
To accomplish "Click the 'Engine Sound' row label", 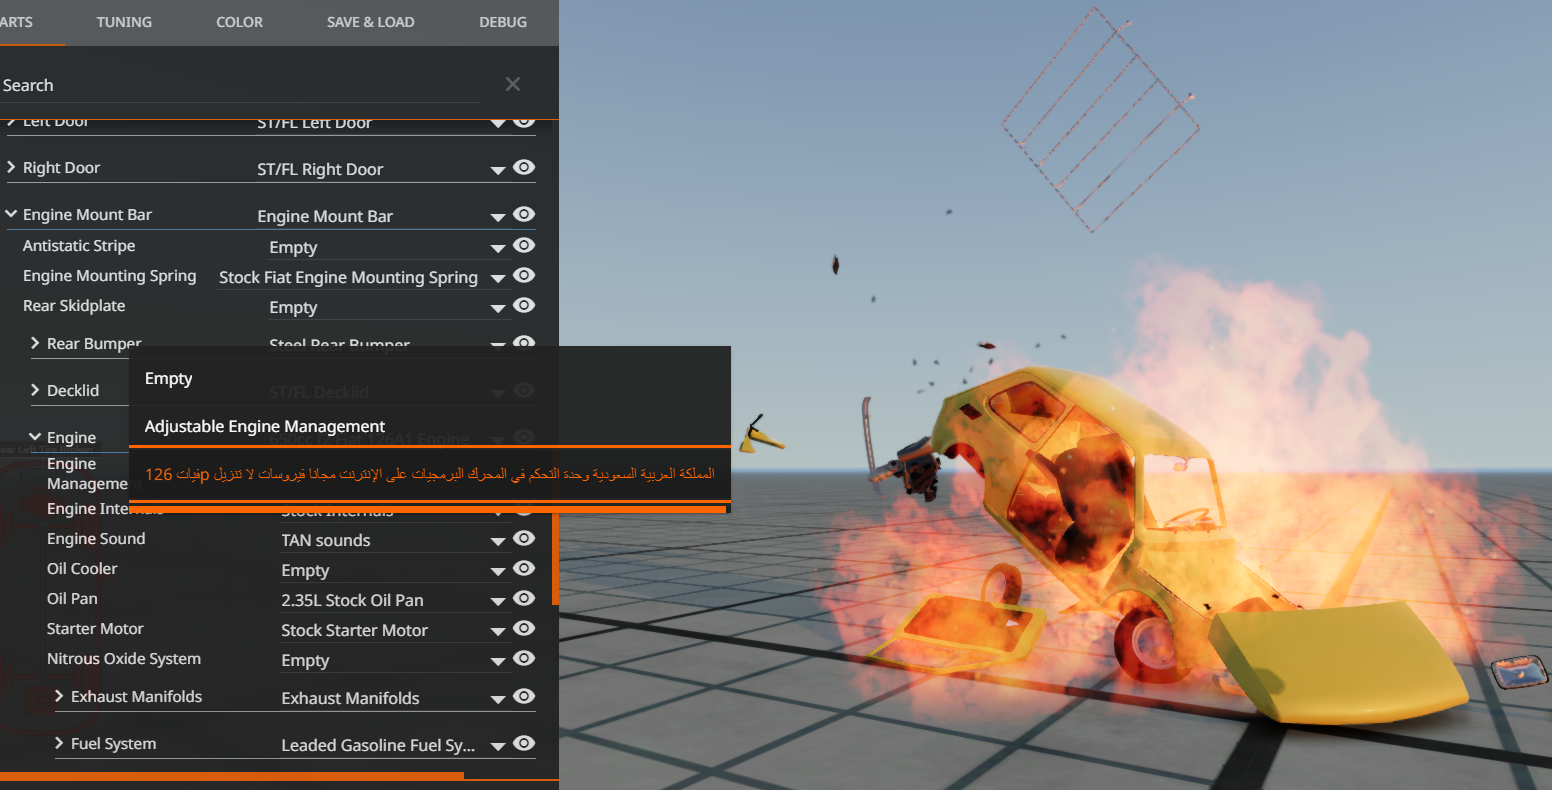I will tap(96, 539).
